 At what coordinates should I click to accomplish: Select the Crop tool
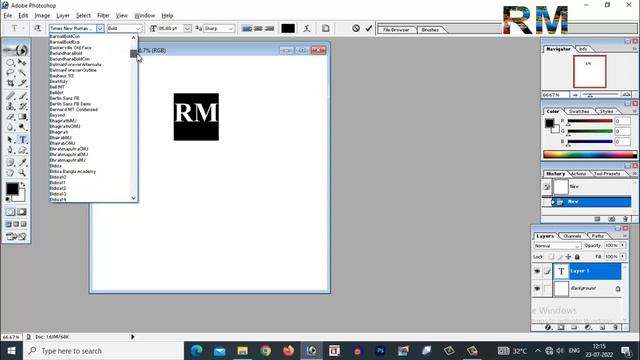tap(11, 83)
